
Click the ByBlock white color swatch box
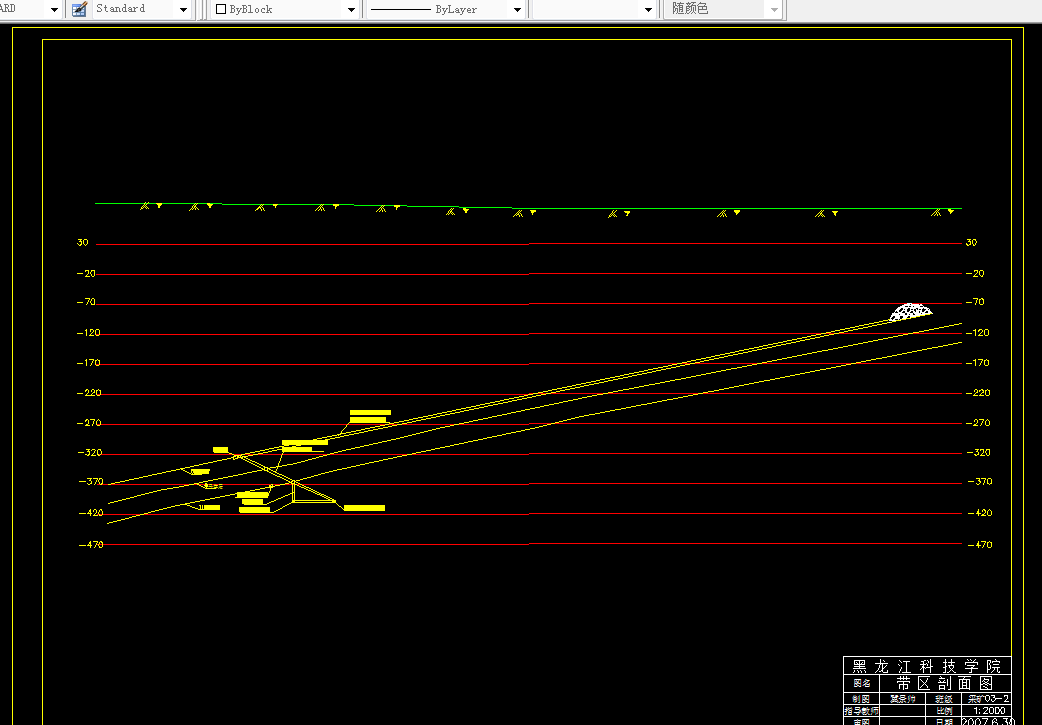[221, 9]
